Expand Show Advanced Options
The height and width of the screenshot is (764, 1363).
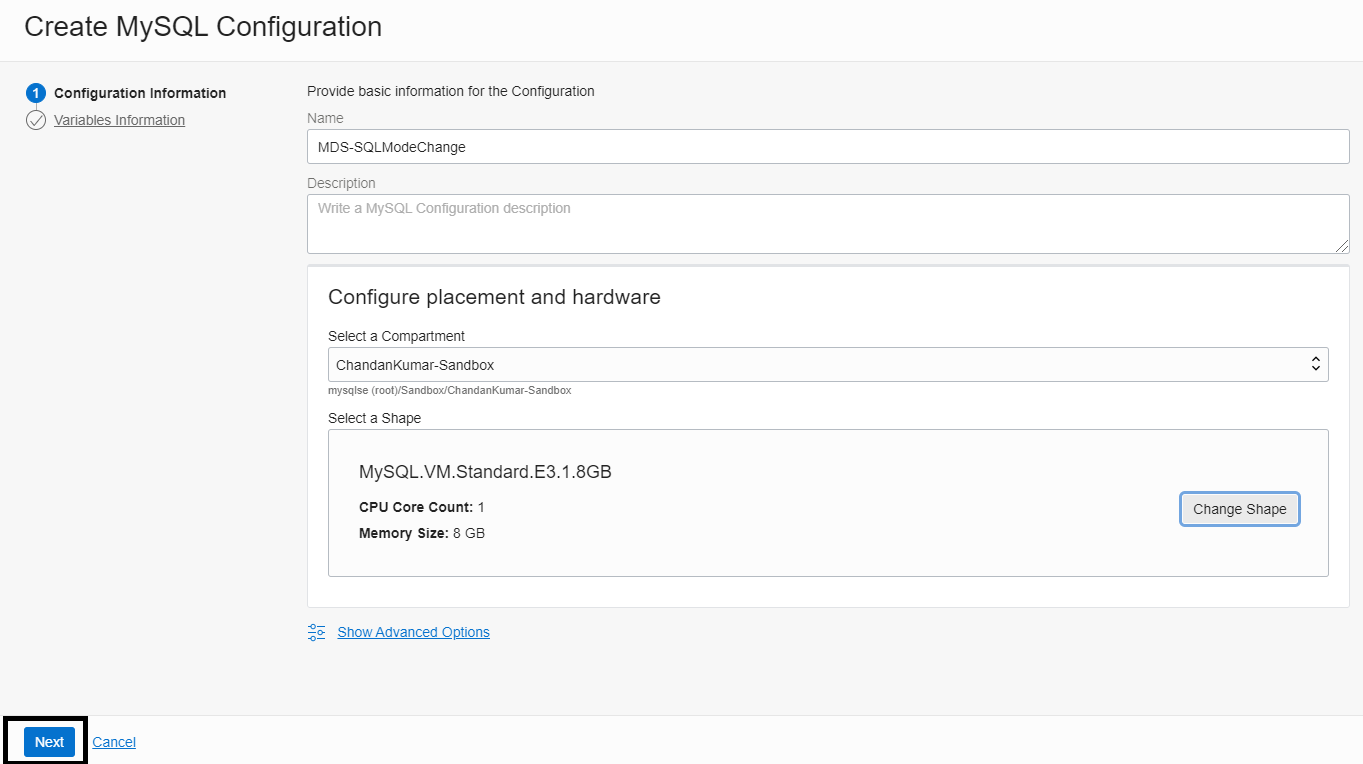coord(413,632)
